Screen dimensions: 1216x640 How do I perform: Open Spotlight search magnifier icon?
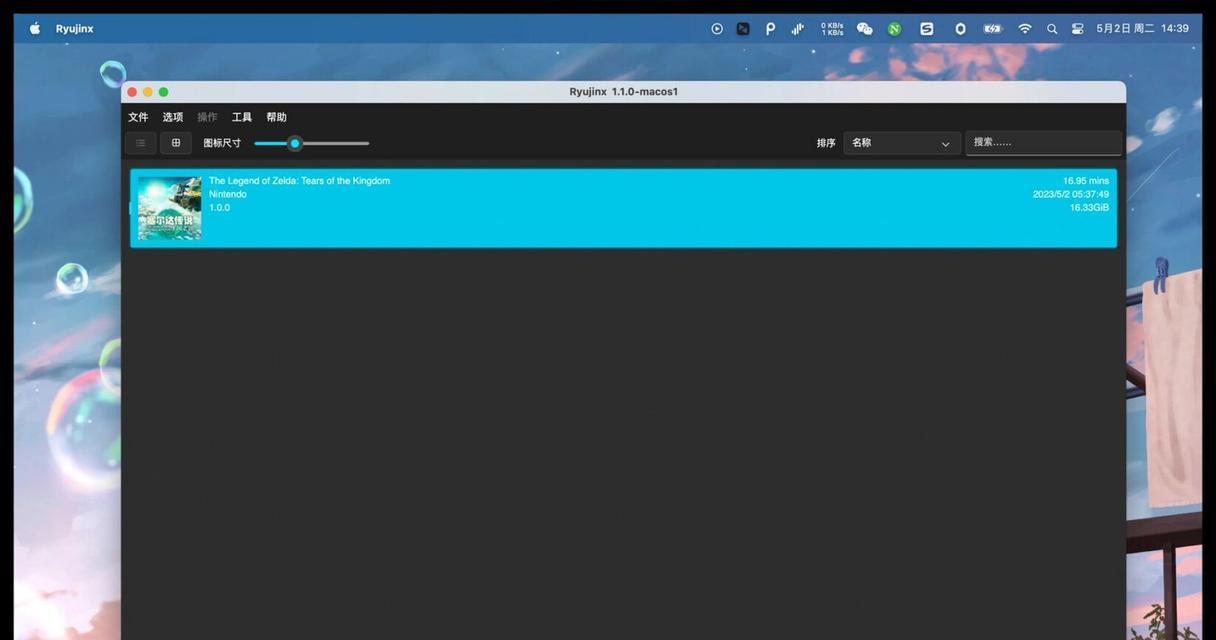[1052, 29]
